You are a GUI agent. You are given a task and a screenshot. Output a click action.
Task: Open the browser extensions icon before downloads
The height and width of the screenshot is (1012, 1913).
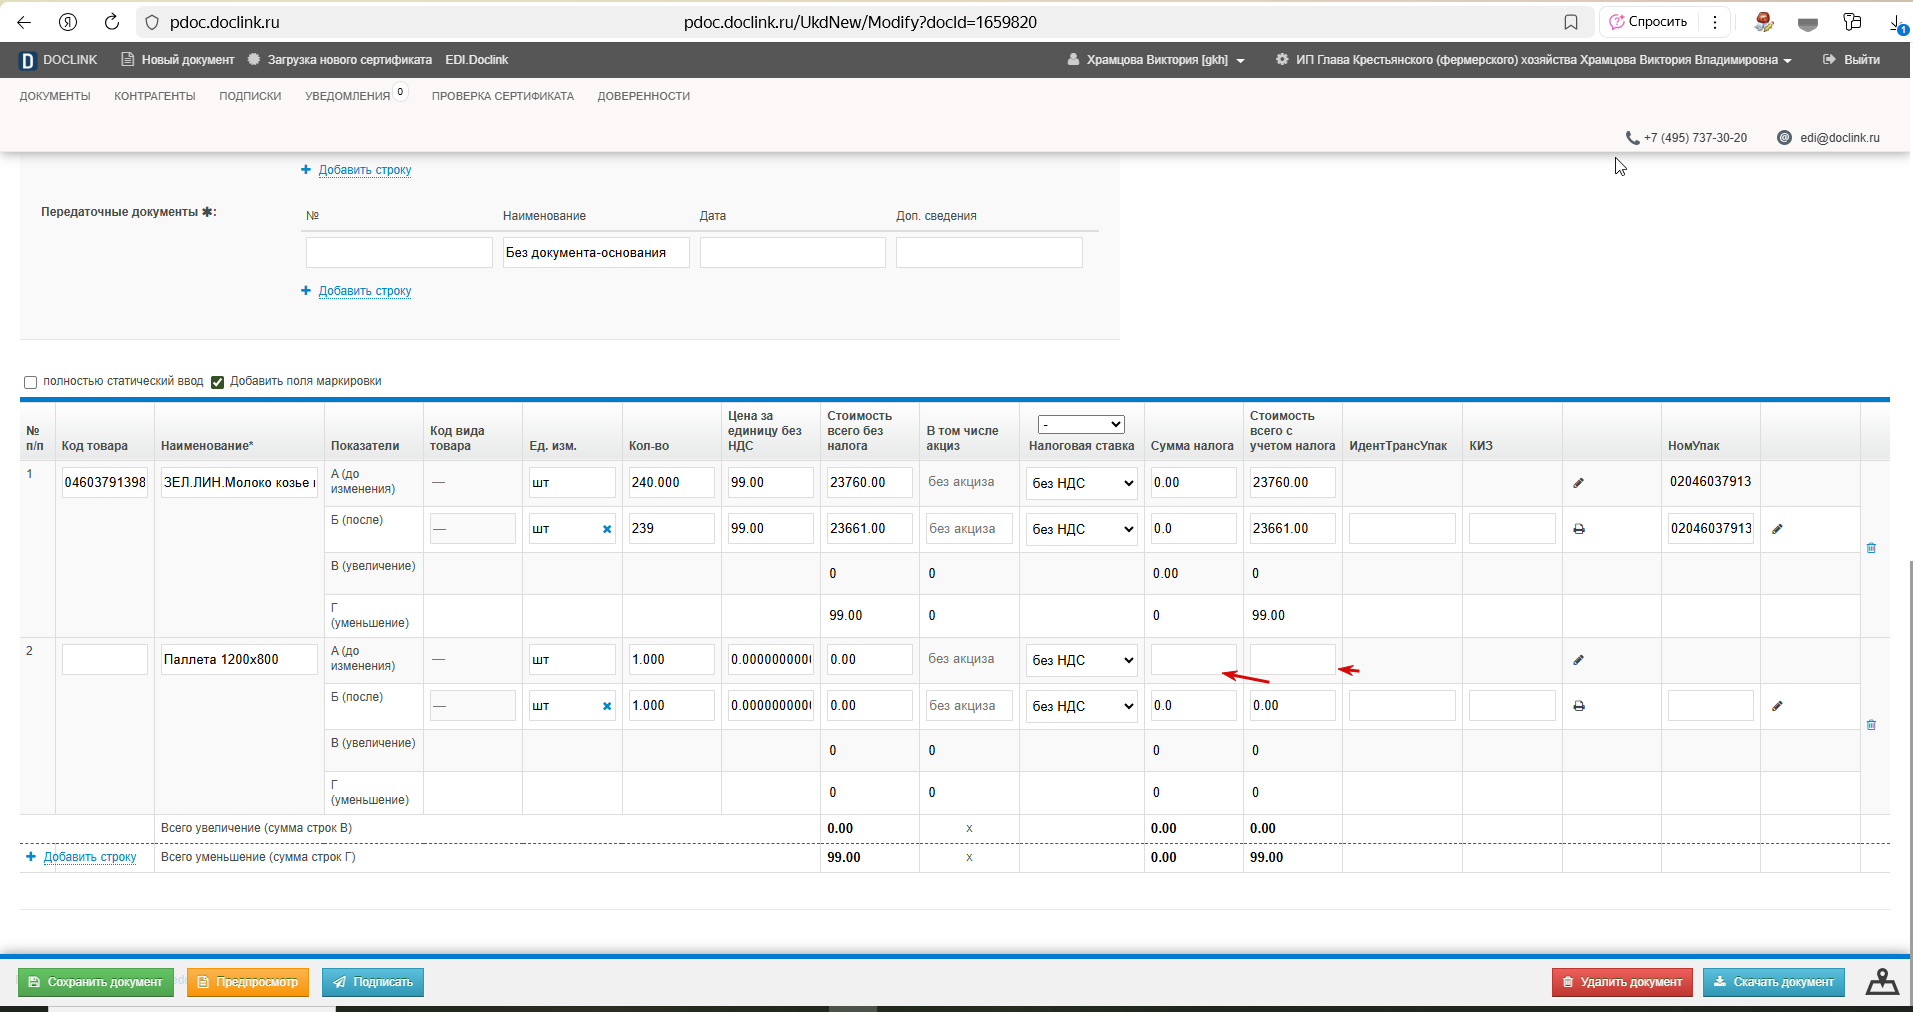click(x=1852, y=22)
